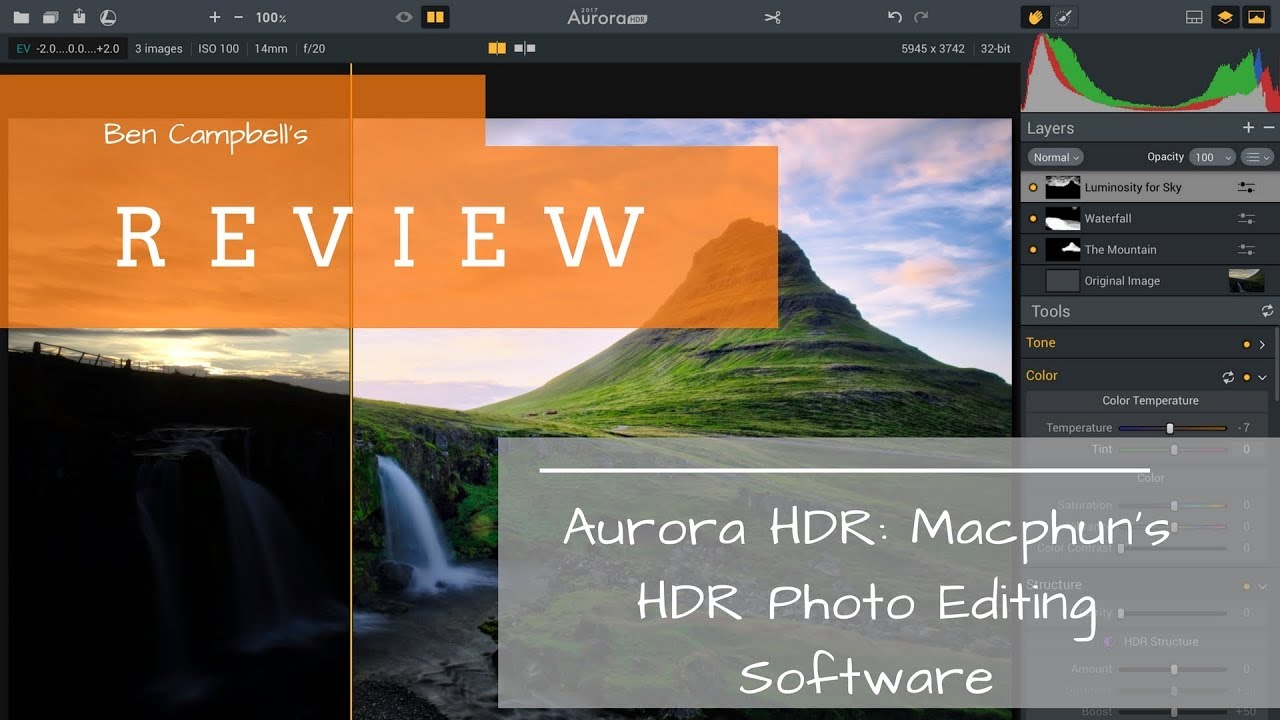Collapse the Color section chevron

coord(1262,377)
